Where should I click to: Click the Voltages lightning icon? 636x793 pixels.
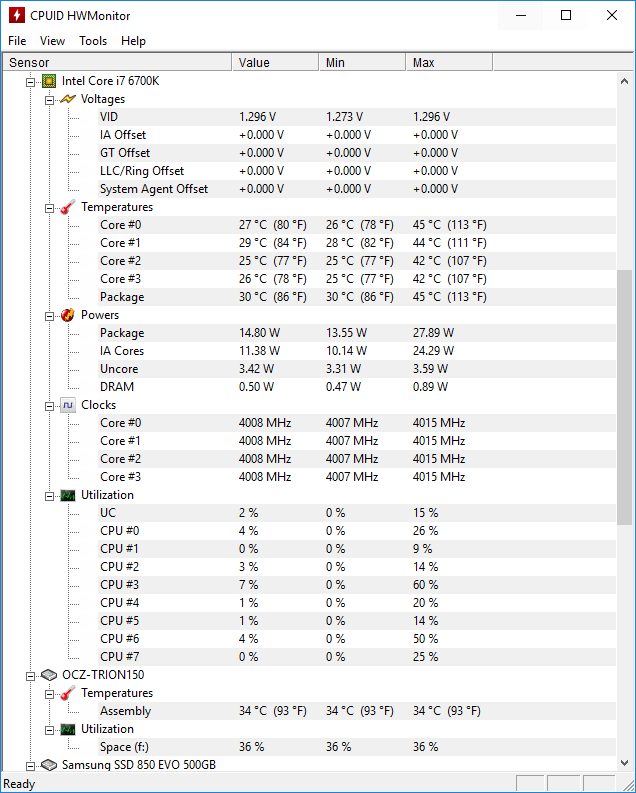point(68,99)
